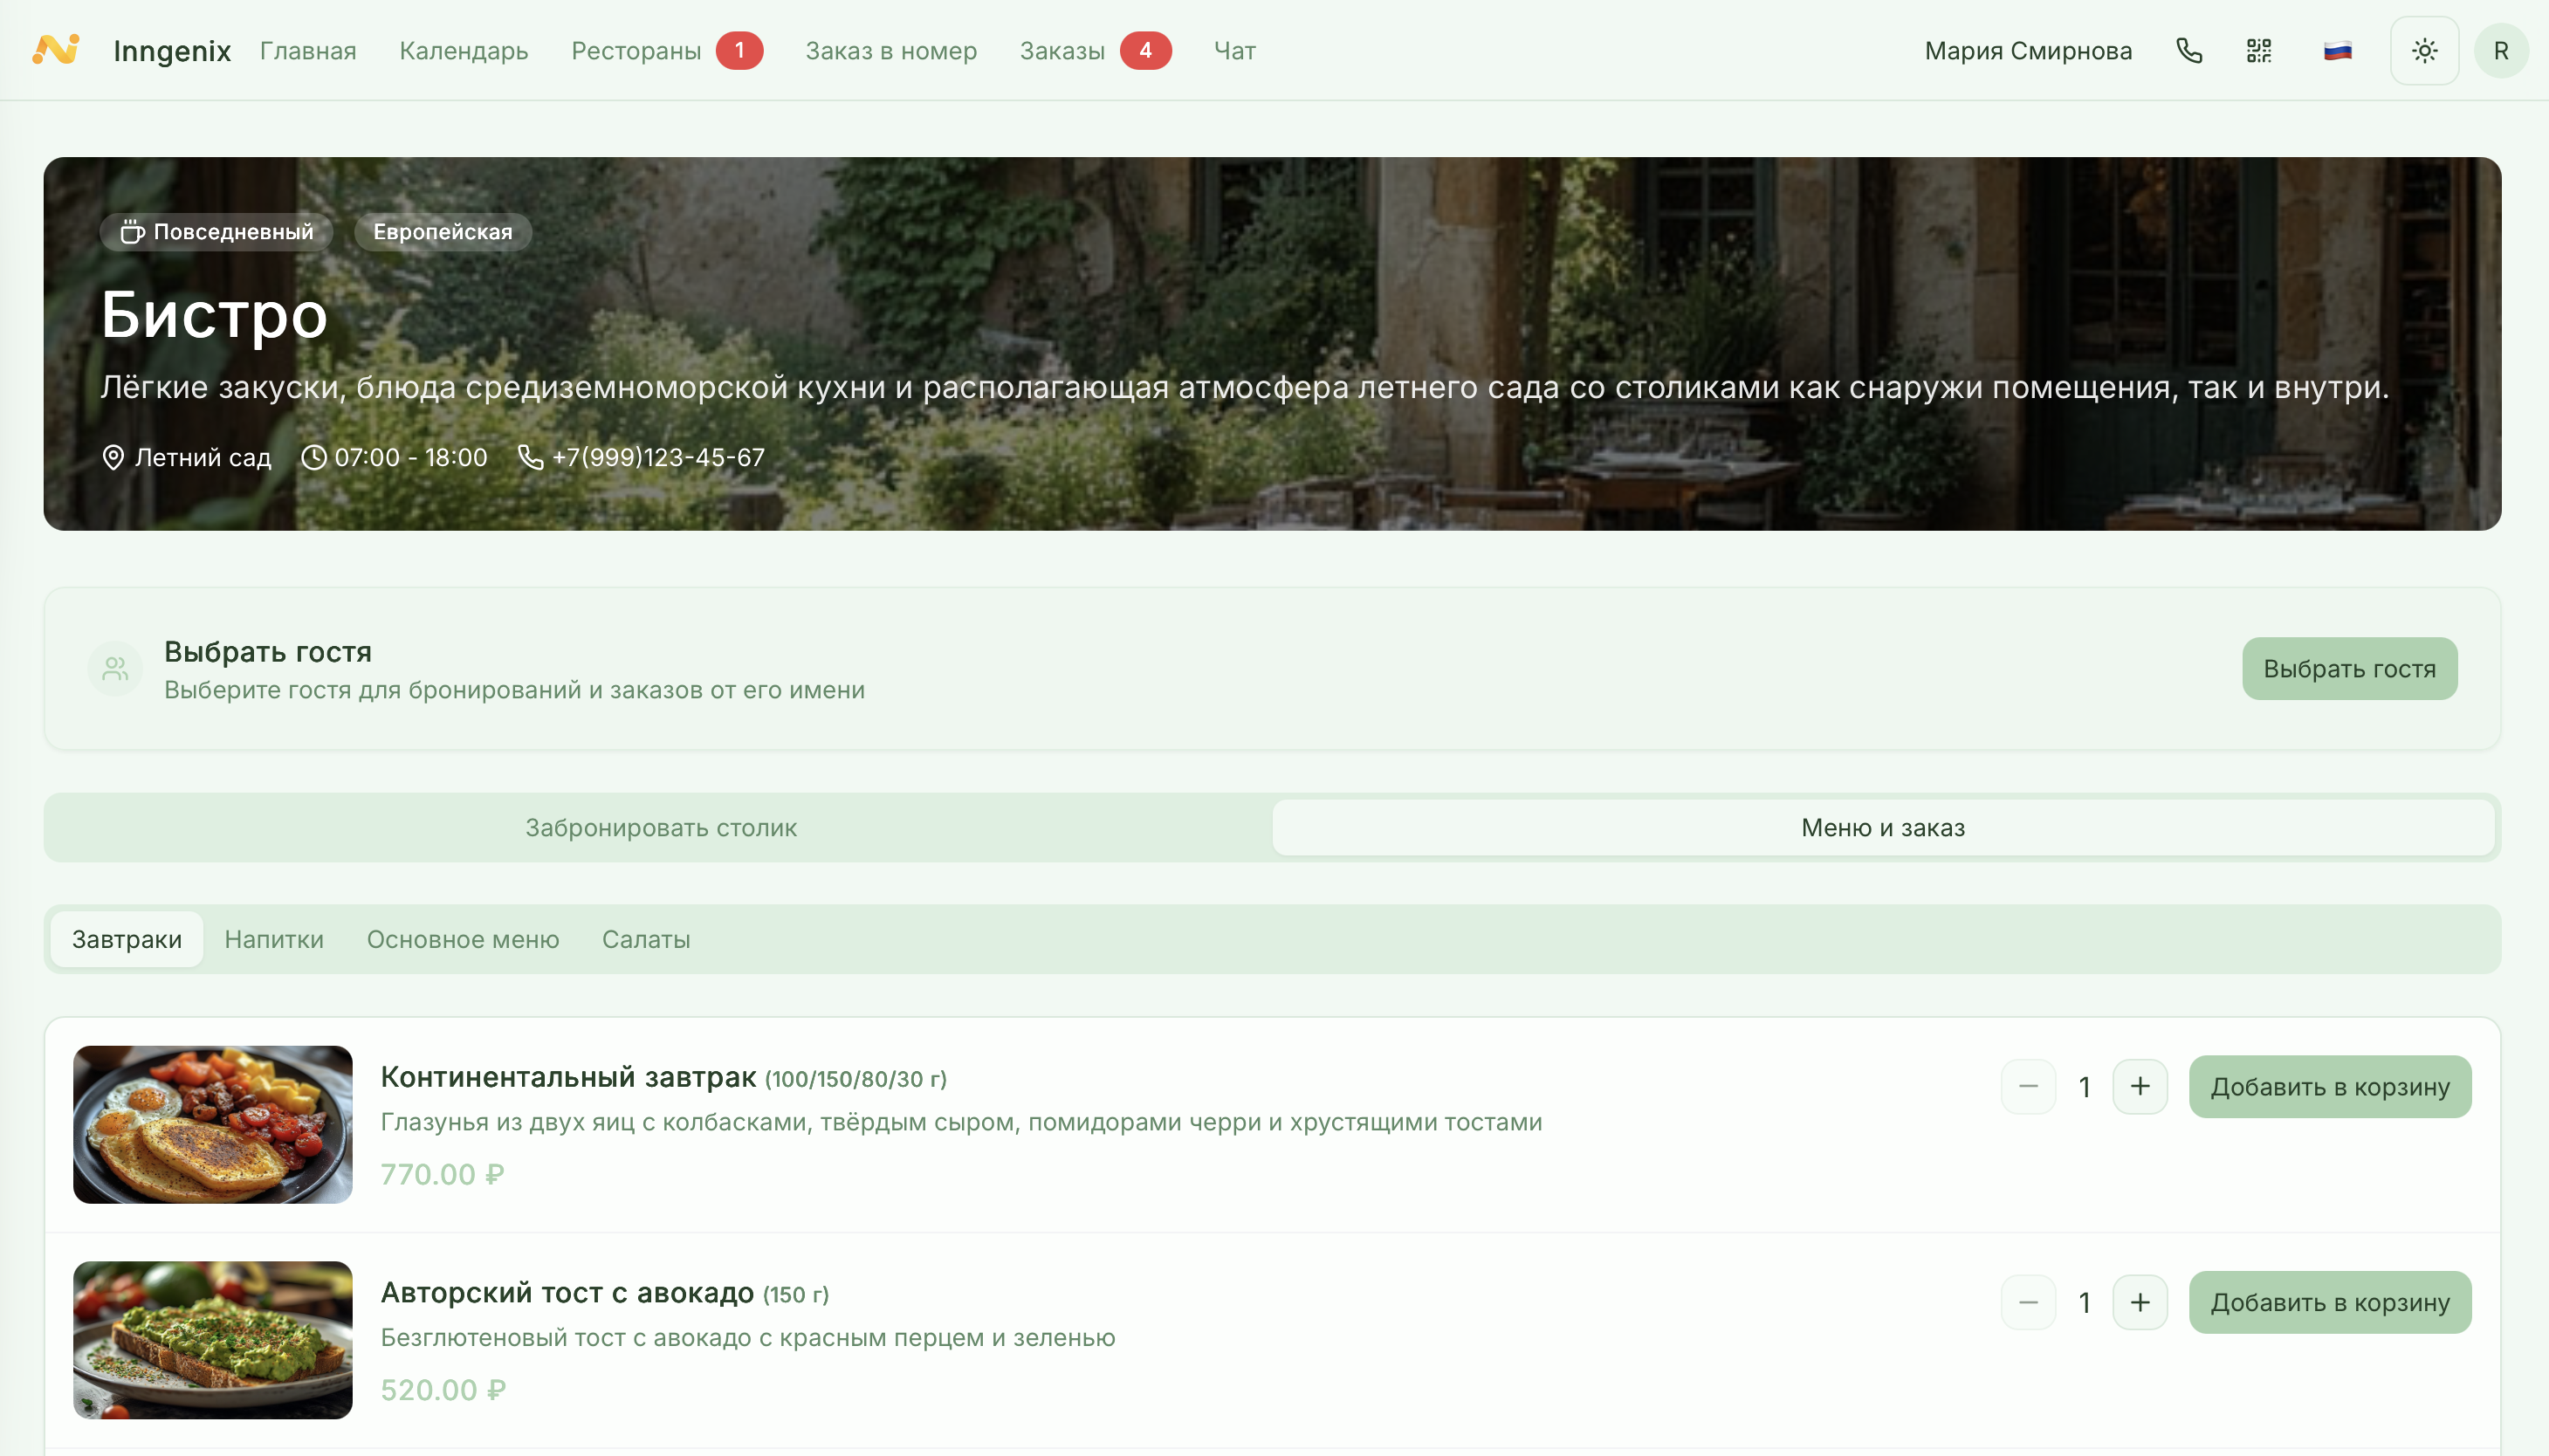2549x1456 pixels.
Task: Open Рестораны navigation item
Action: pos(636,50)
